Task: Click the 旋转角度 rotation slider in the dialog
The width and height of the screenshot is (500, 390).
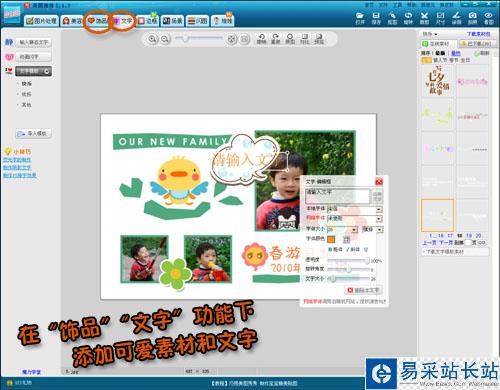Action: pos(348,269)
